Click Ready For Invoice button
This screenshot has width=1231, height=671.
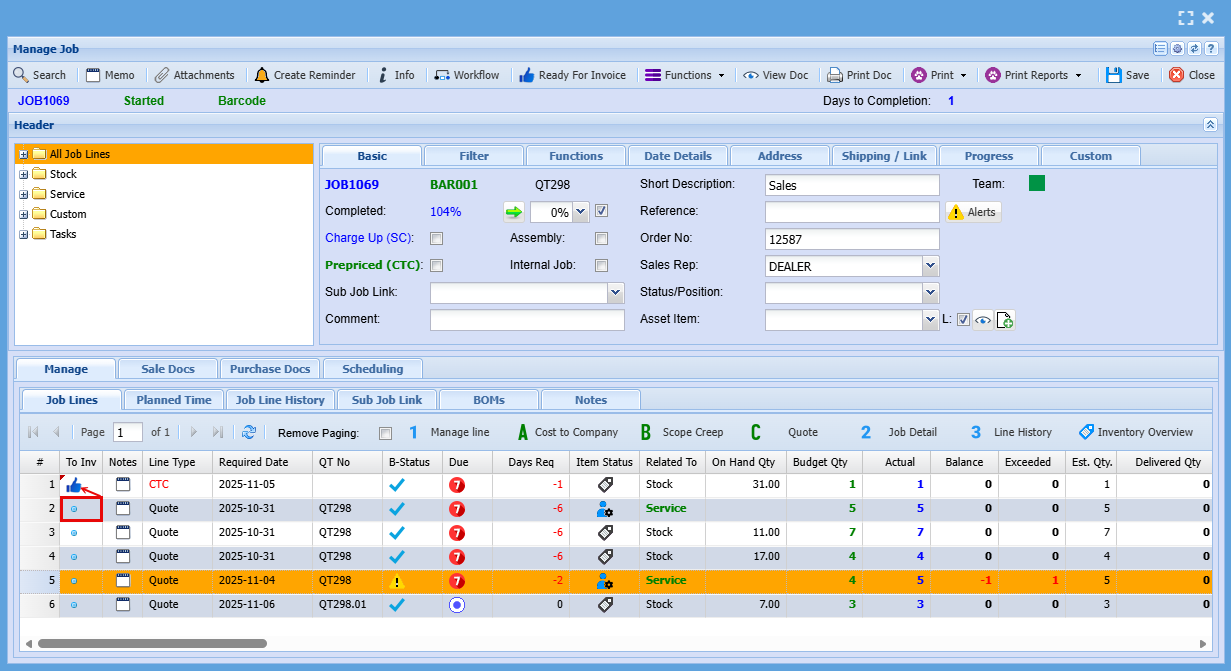click(x=572, y=75)
